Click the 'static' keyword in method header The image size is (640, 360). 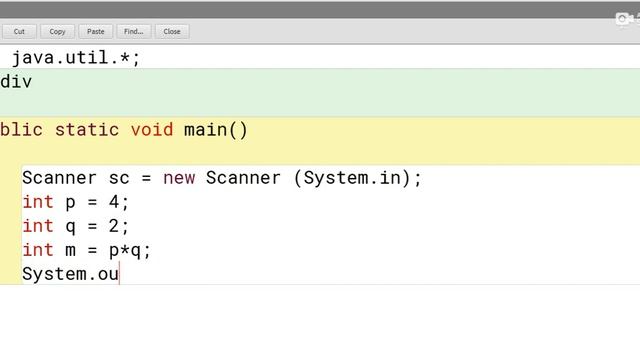[x=87, y=130]
